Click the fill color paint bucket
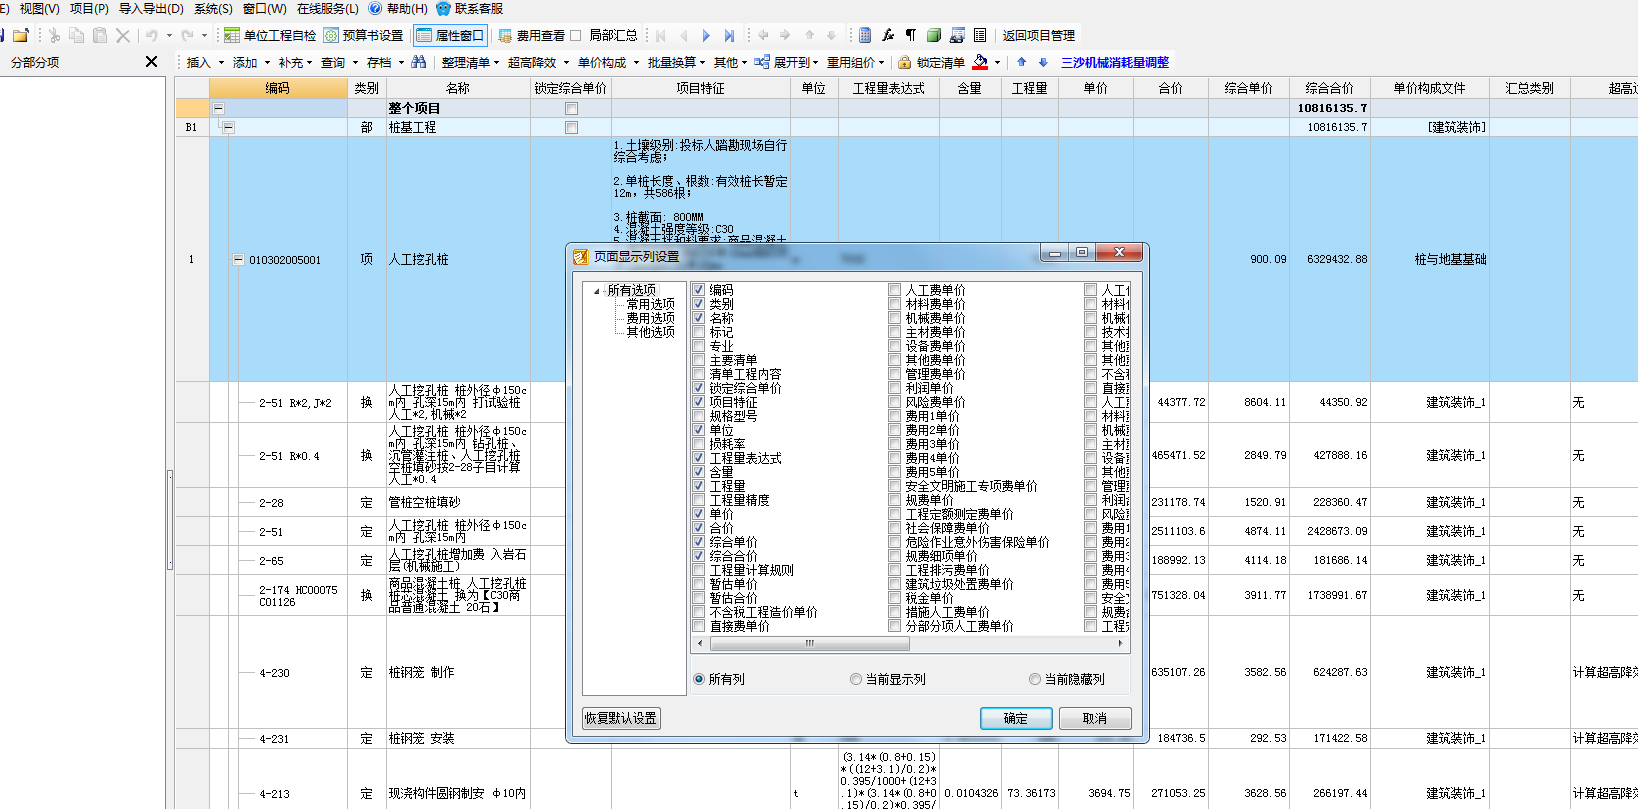Viewport: 1638px width, 809px height. pos(981,62)
